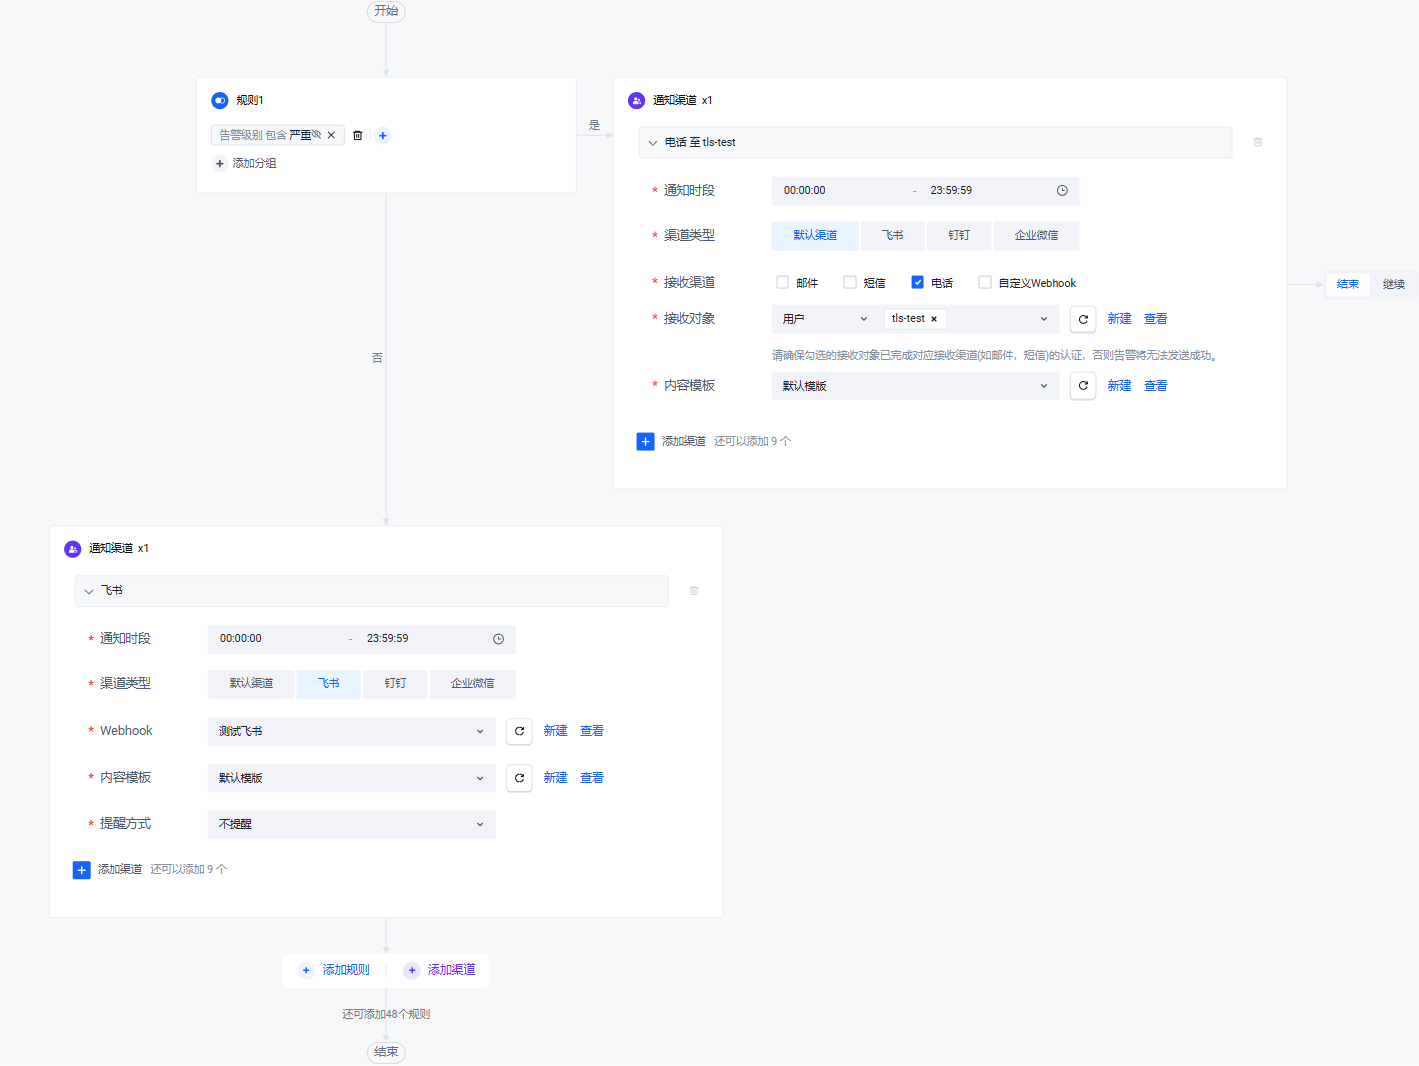Switch to 继续 option
Image resolution: width=1419 pixels, height=1066 pixels.
click(x=1394, y=284)
